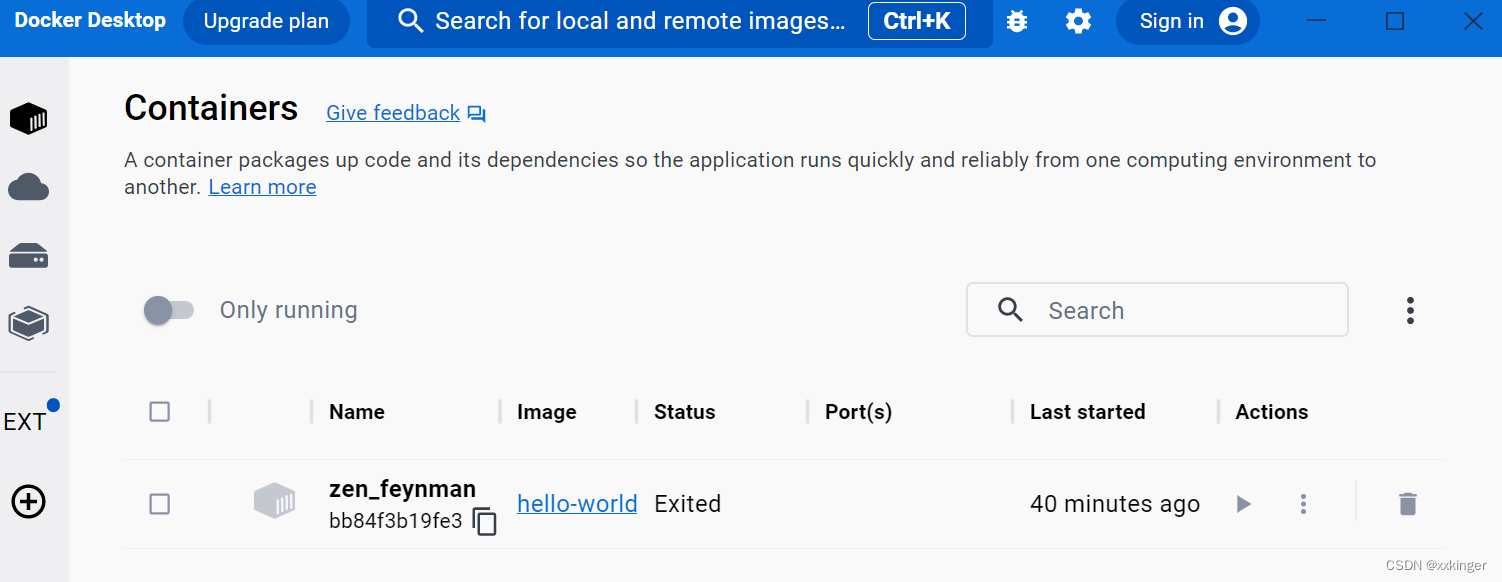Screen dimensions: 1502x582
Task: Click the feedback speech bubble icon
Action: (477, 114)
